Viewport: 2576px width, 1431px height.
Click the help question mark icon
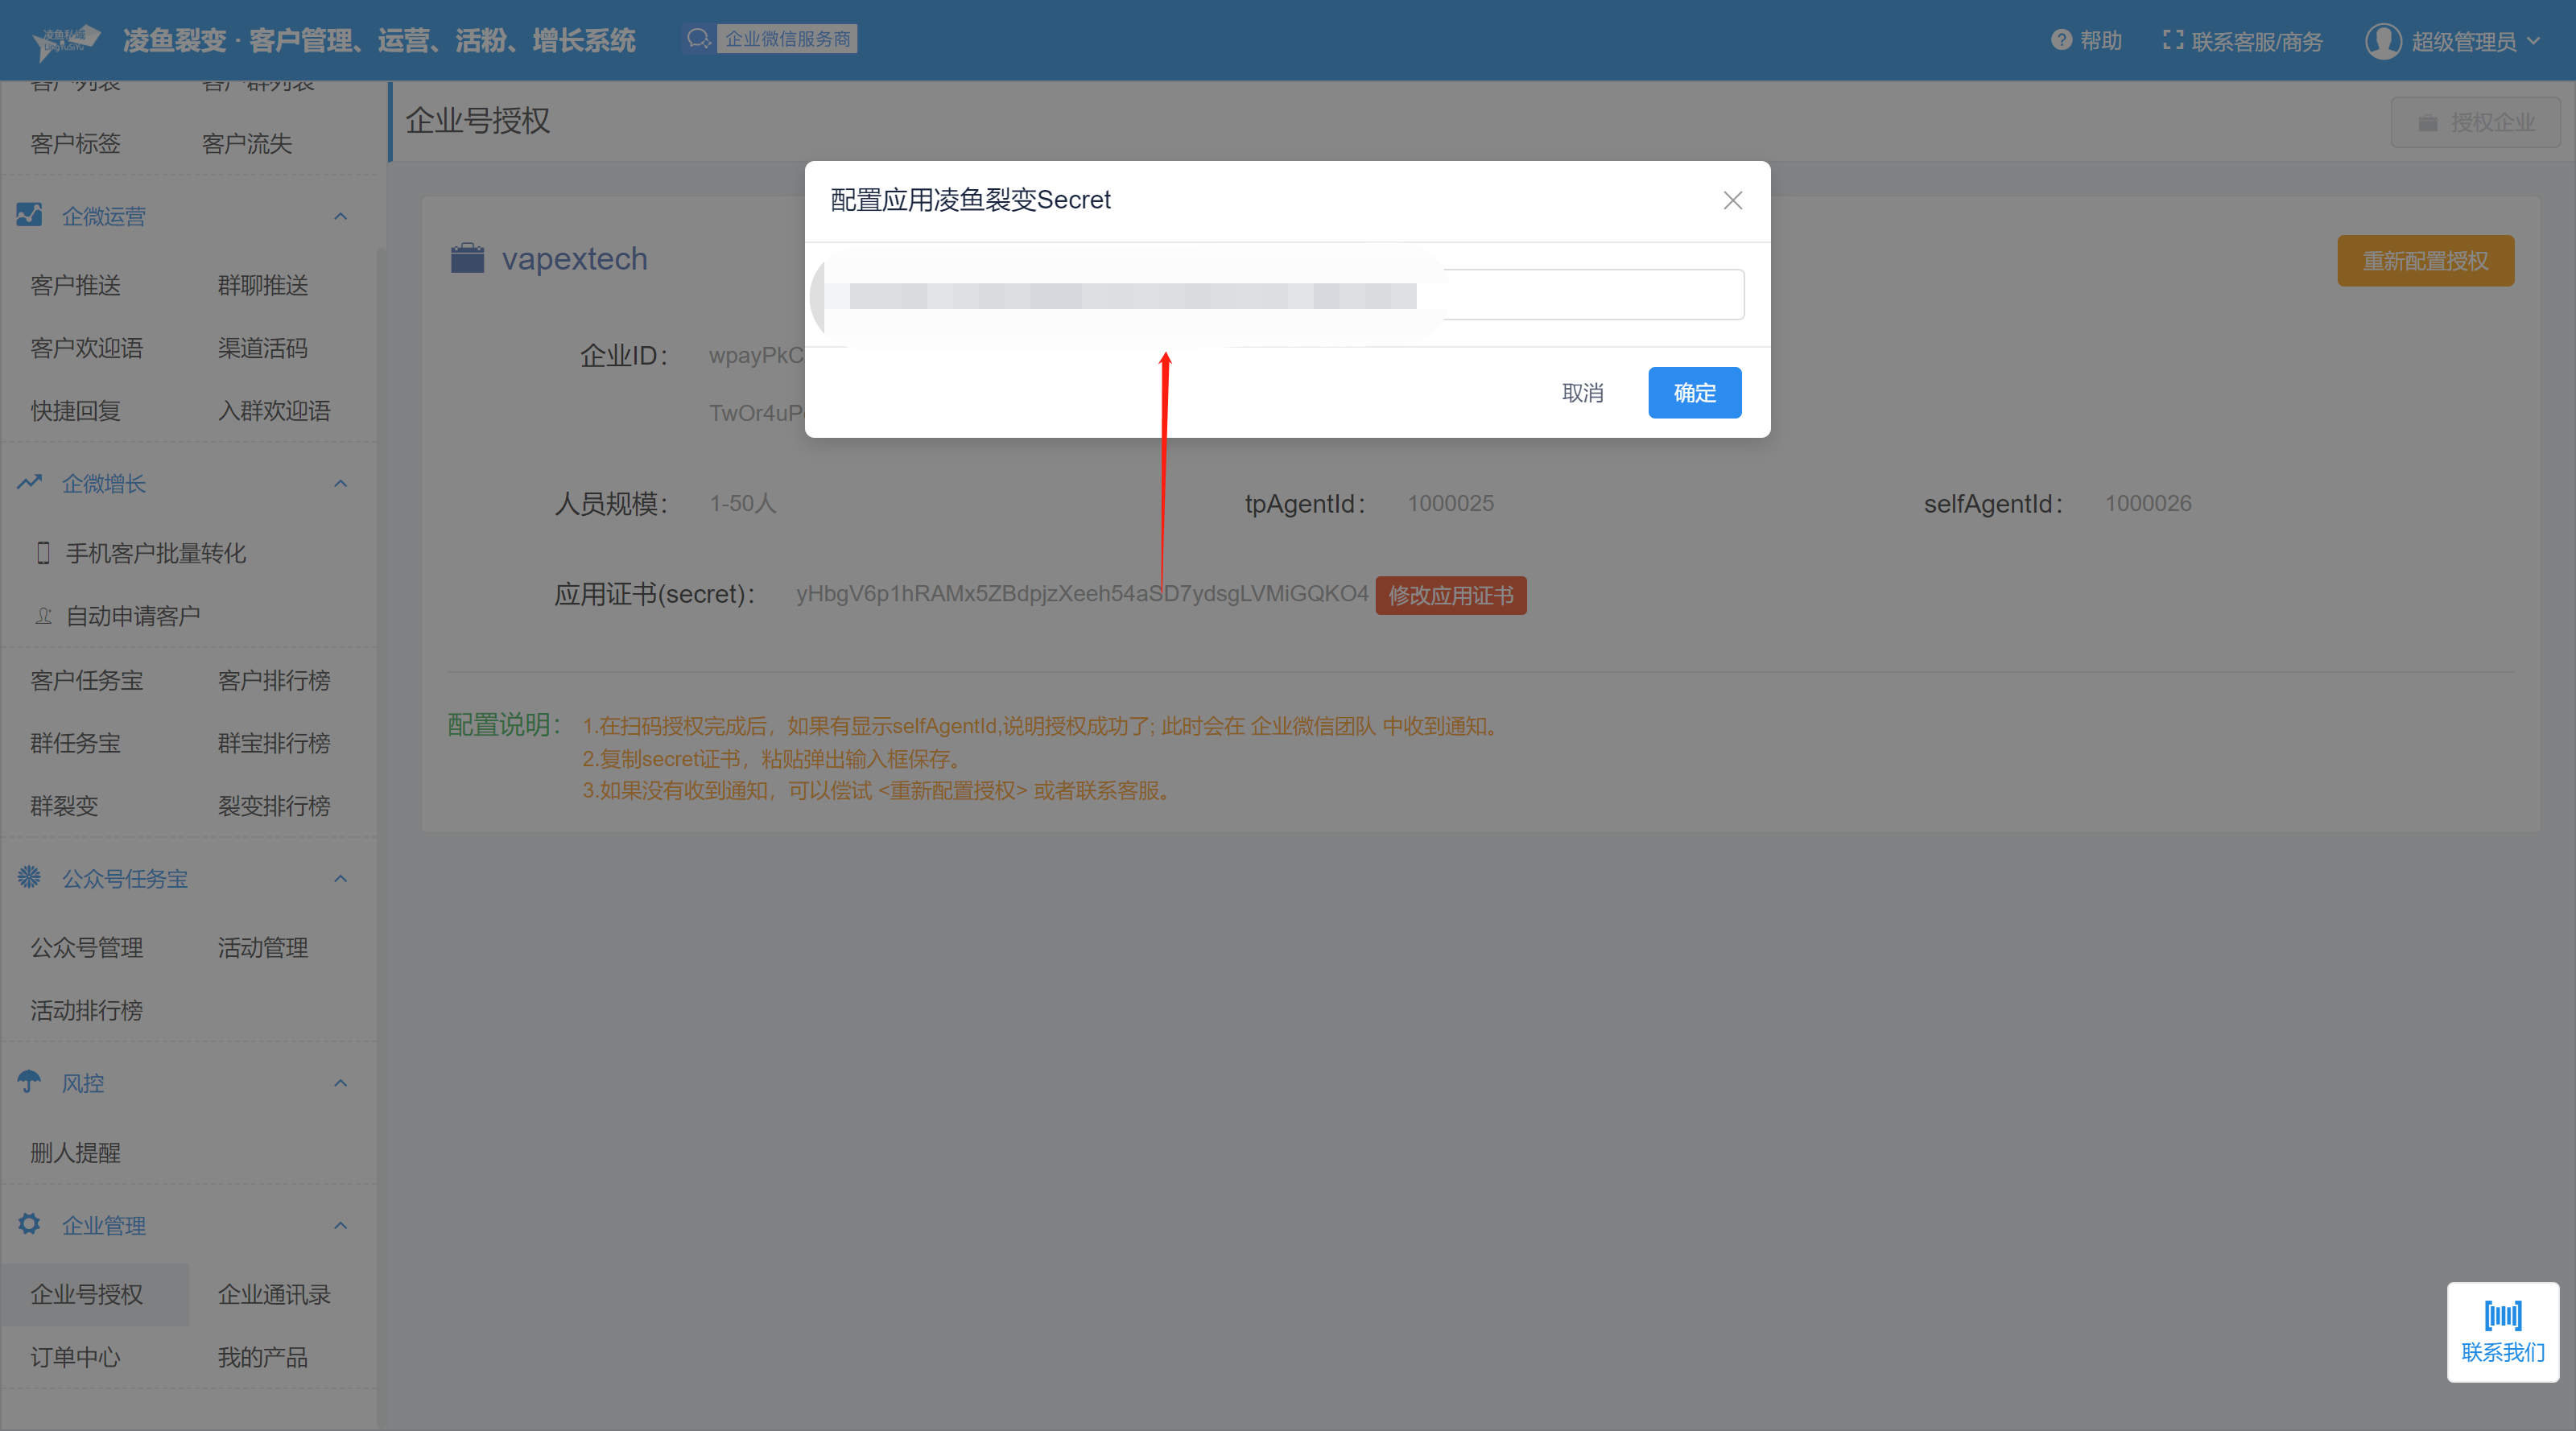(x=2061, y=40)
